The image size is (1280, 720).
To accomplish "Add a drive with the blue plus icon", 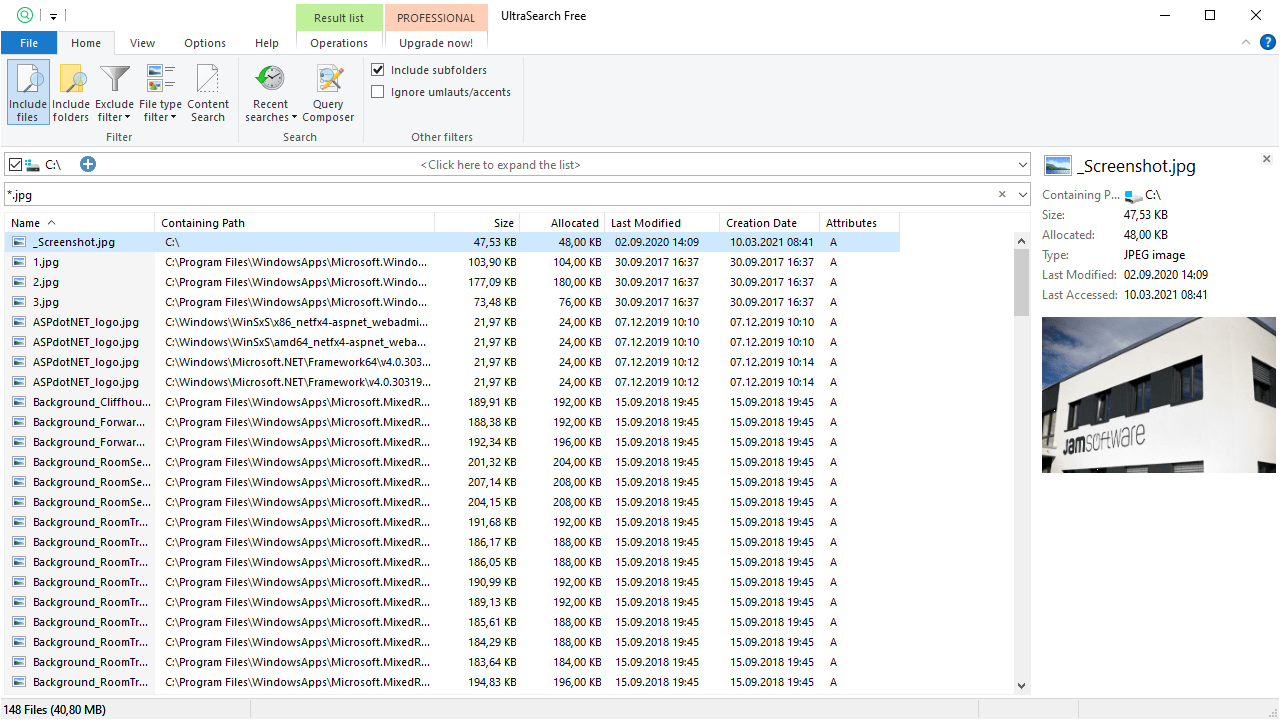I will pyautogui.click(x=88, y=164).
